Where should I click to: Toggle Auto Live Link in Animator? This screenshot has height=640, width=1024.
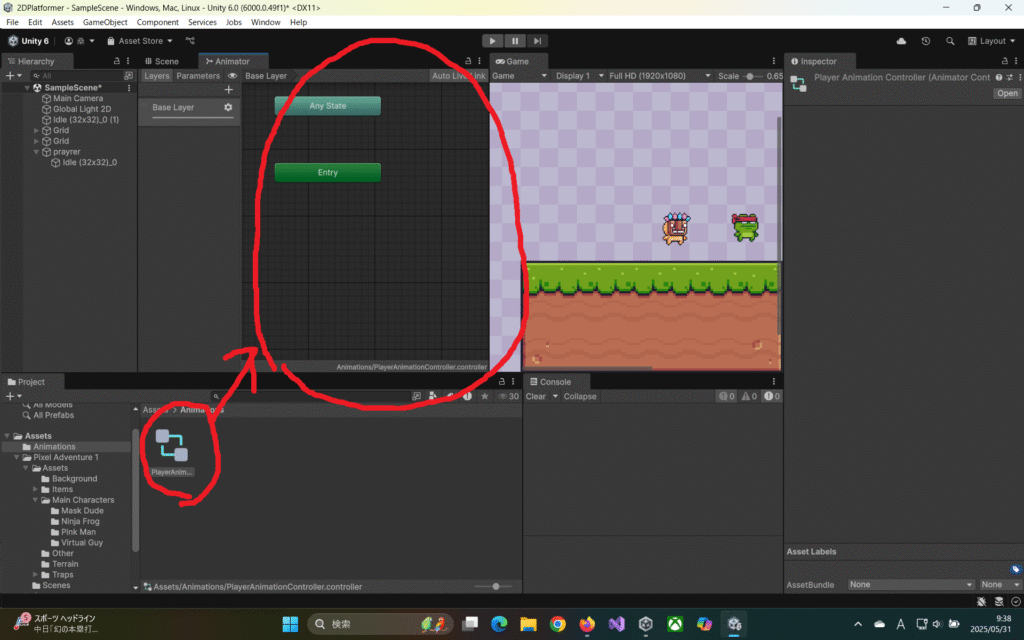(458, 76)
